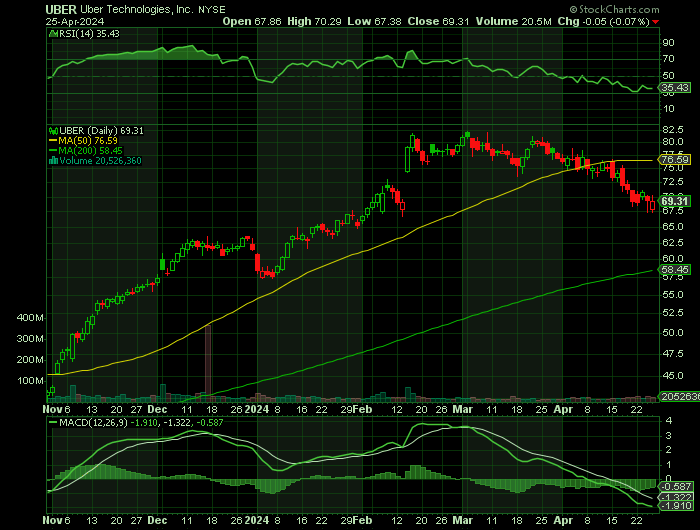Click the 'Mar' label on MACD panel date axis

pos(462,521)
